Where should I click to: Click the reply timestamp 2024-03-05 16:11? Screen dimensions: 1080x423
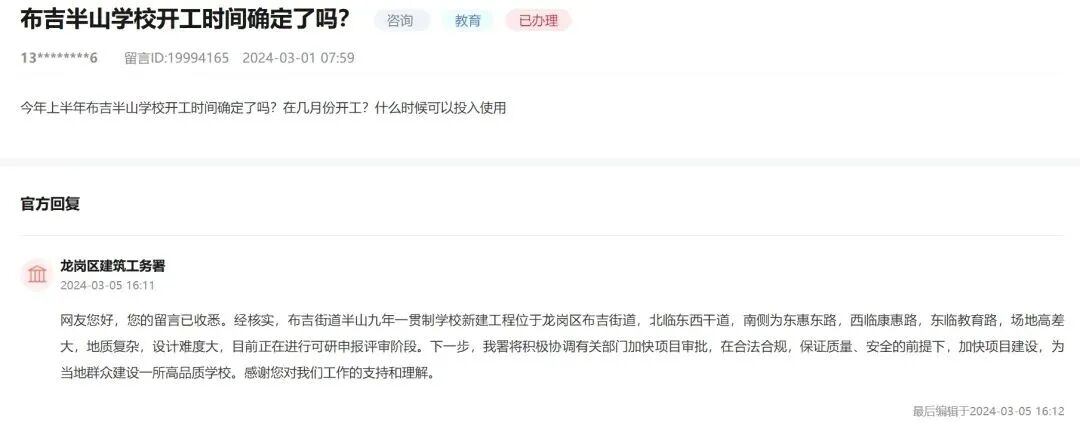click(107, 285)
